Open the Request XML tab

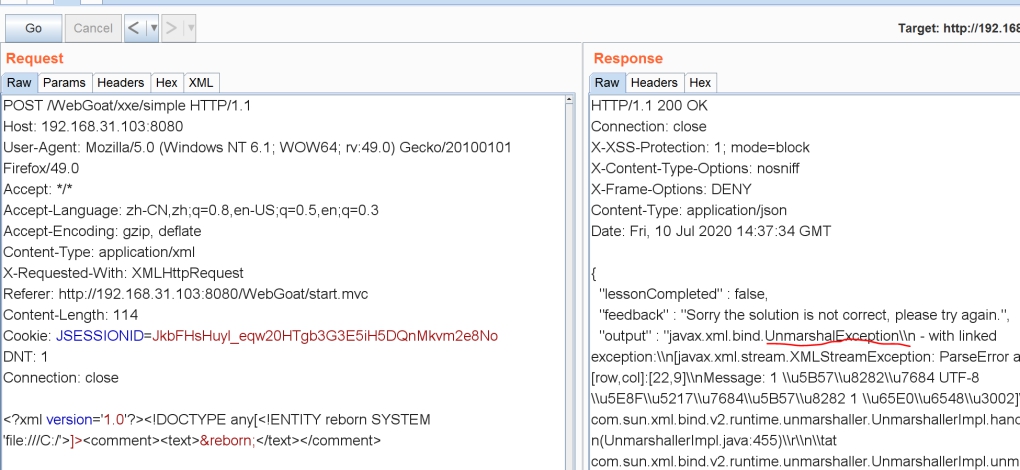point(201,83)
